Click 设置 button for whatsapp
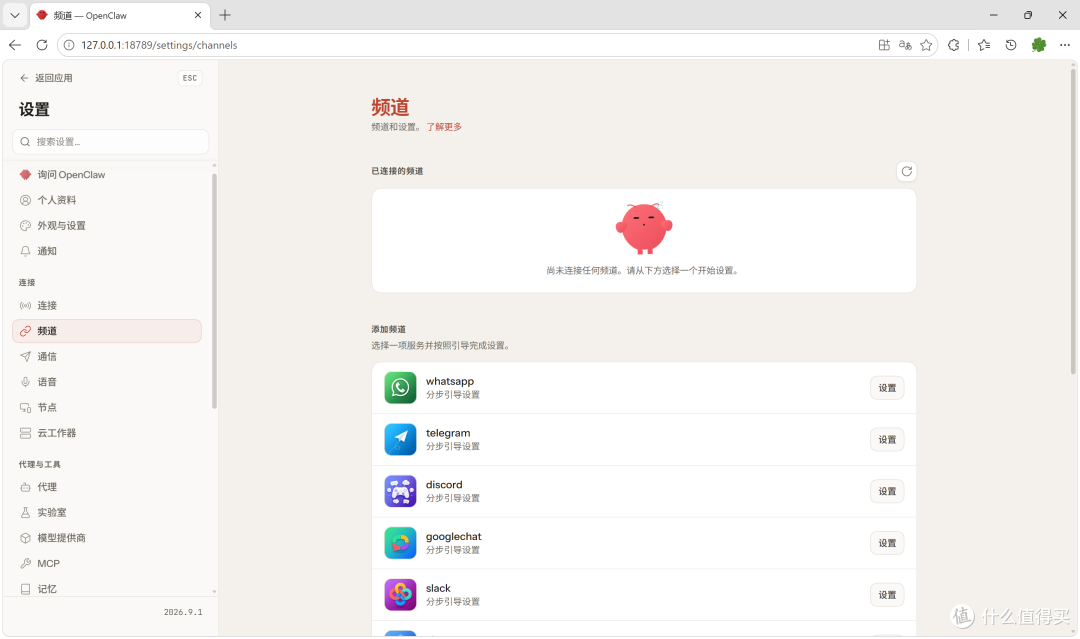 [887, 388]
